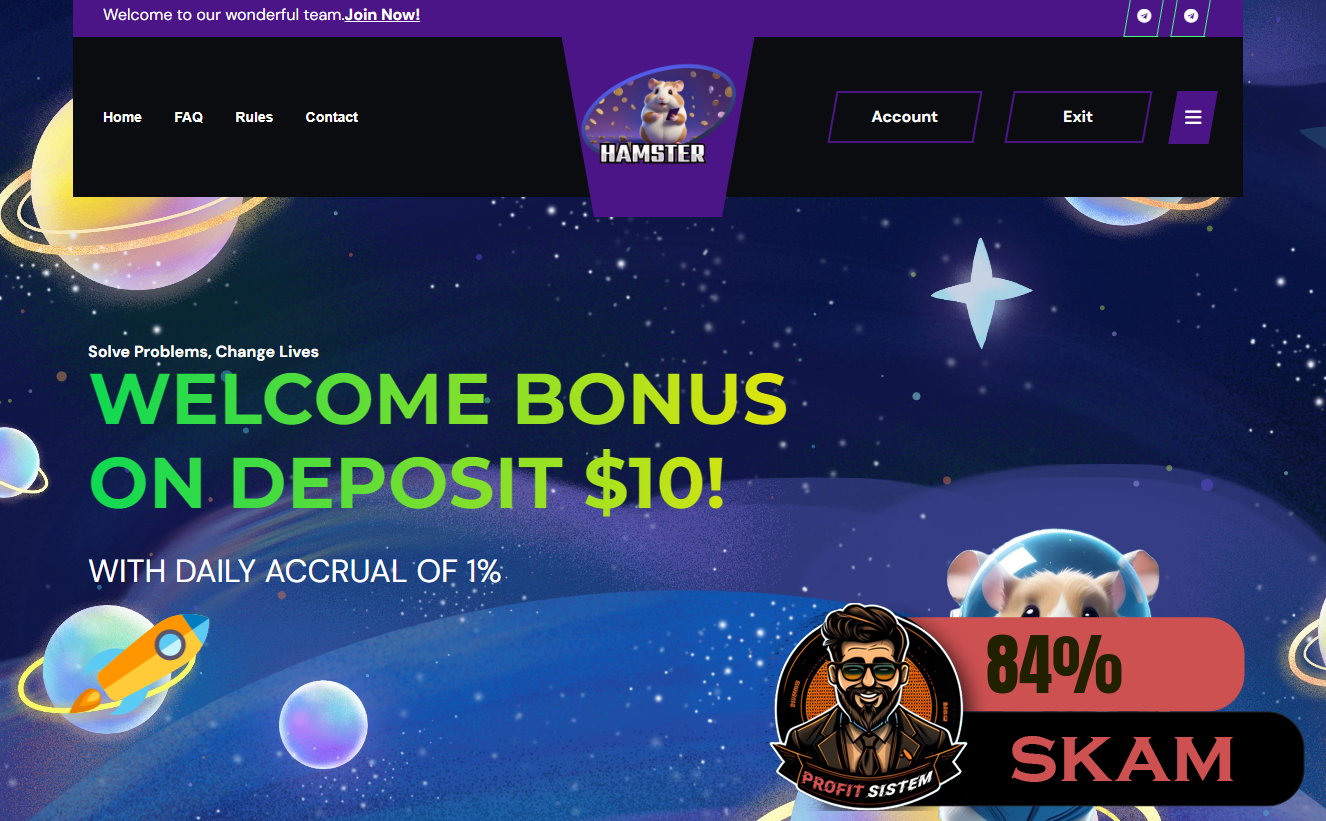Open the hamburger menu icon
Screen dimensions: 1326x821
tap(1193, 117)
